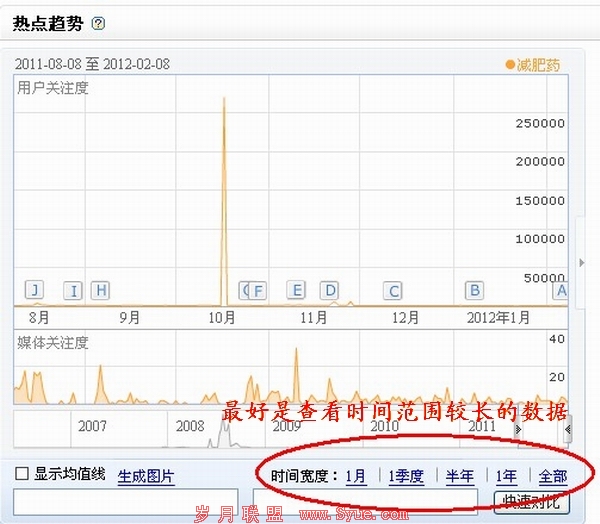This screenshot has height=524, width=600.
Task: Click news marker B near 2012年1月
Action: click(x=474, y=290)
